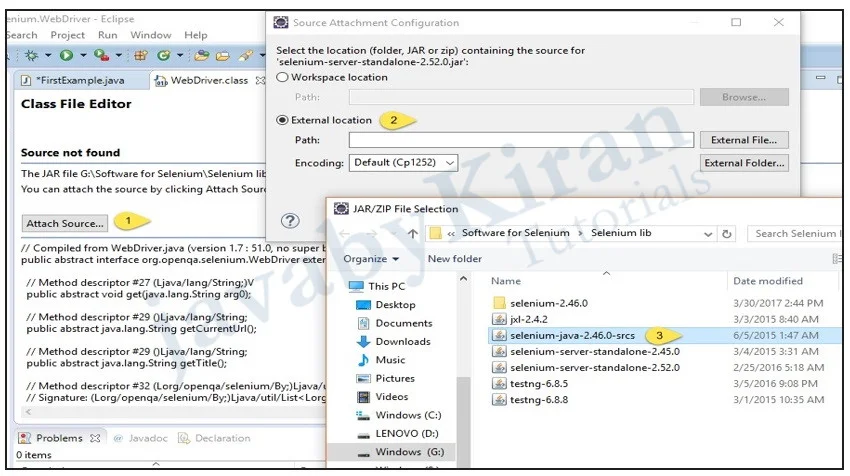The width and height of the screenshot is (850, 476).
Task: Click the Forward arrow in JAR/ZIP File Selection
Action: 371,234
